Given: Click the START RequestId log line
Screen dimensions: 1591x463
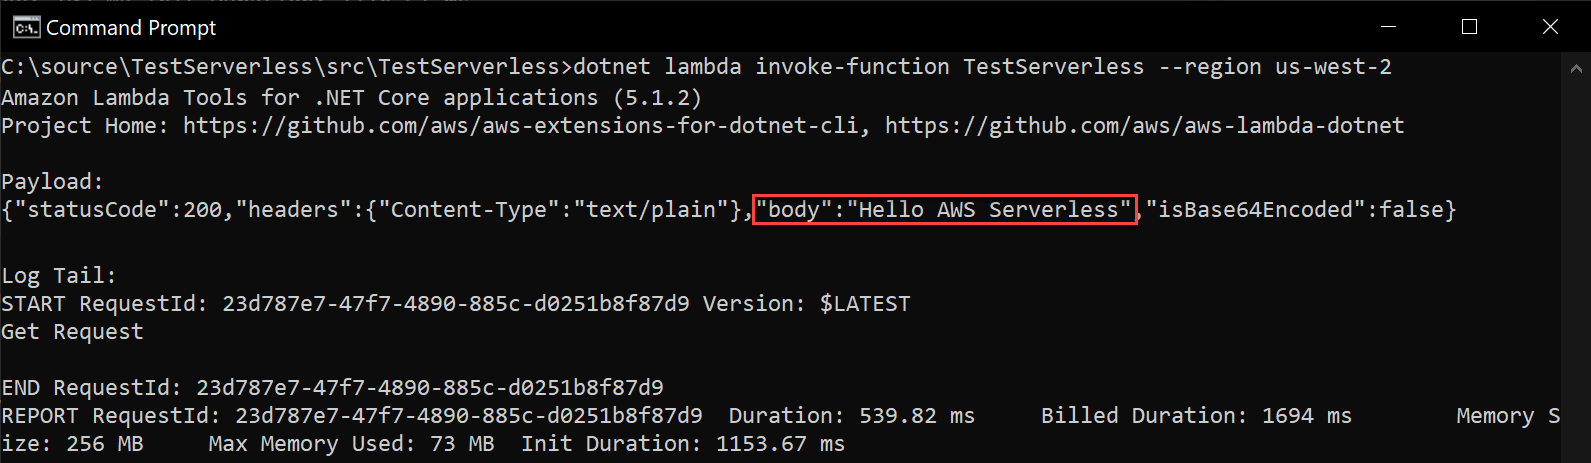Looking at the screenshot, I should [456, 304].
